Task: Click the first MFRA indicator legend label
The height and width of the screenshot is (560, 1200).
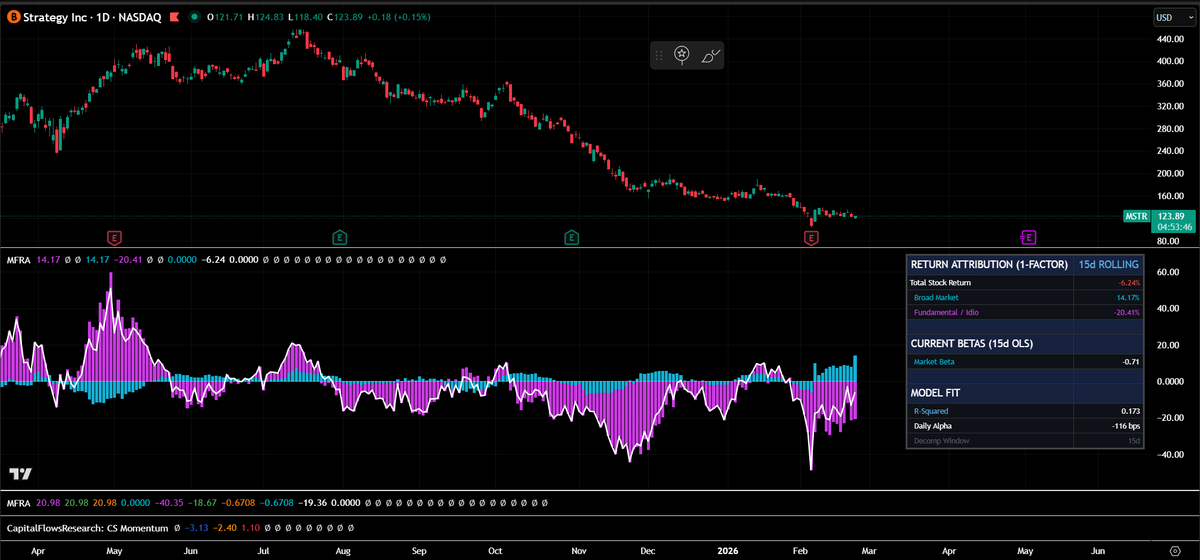Action: click(x=18, y=260)
